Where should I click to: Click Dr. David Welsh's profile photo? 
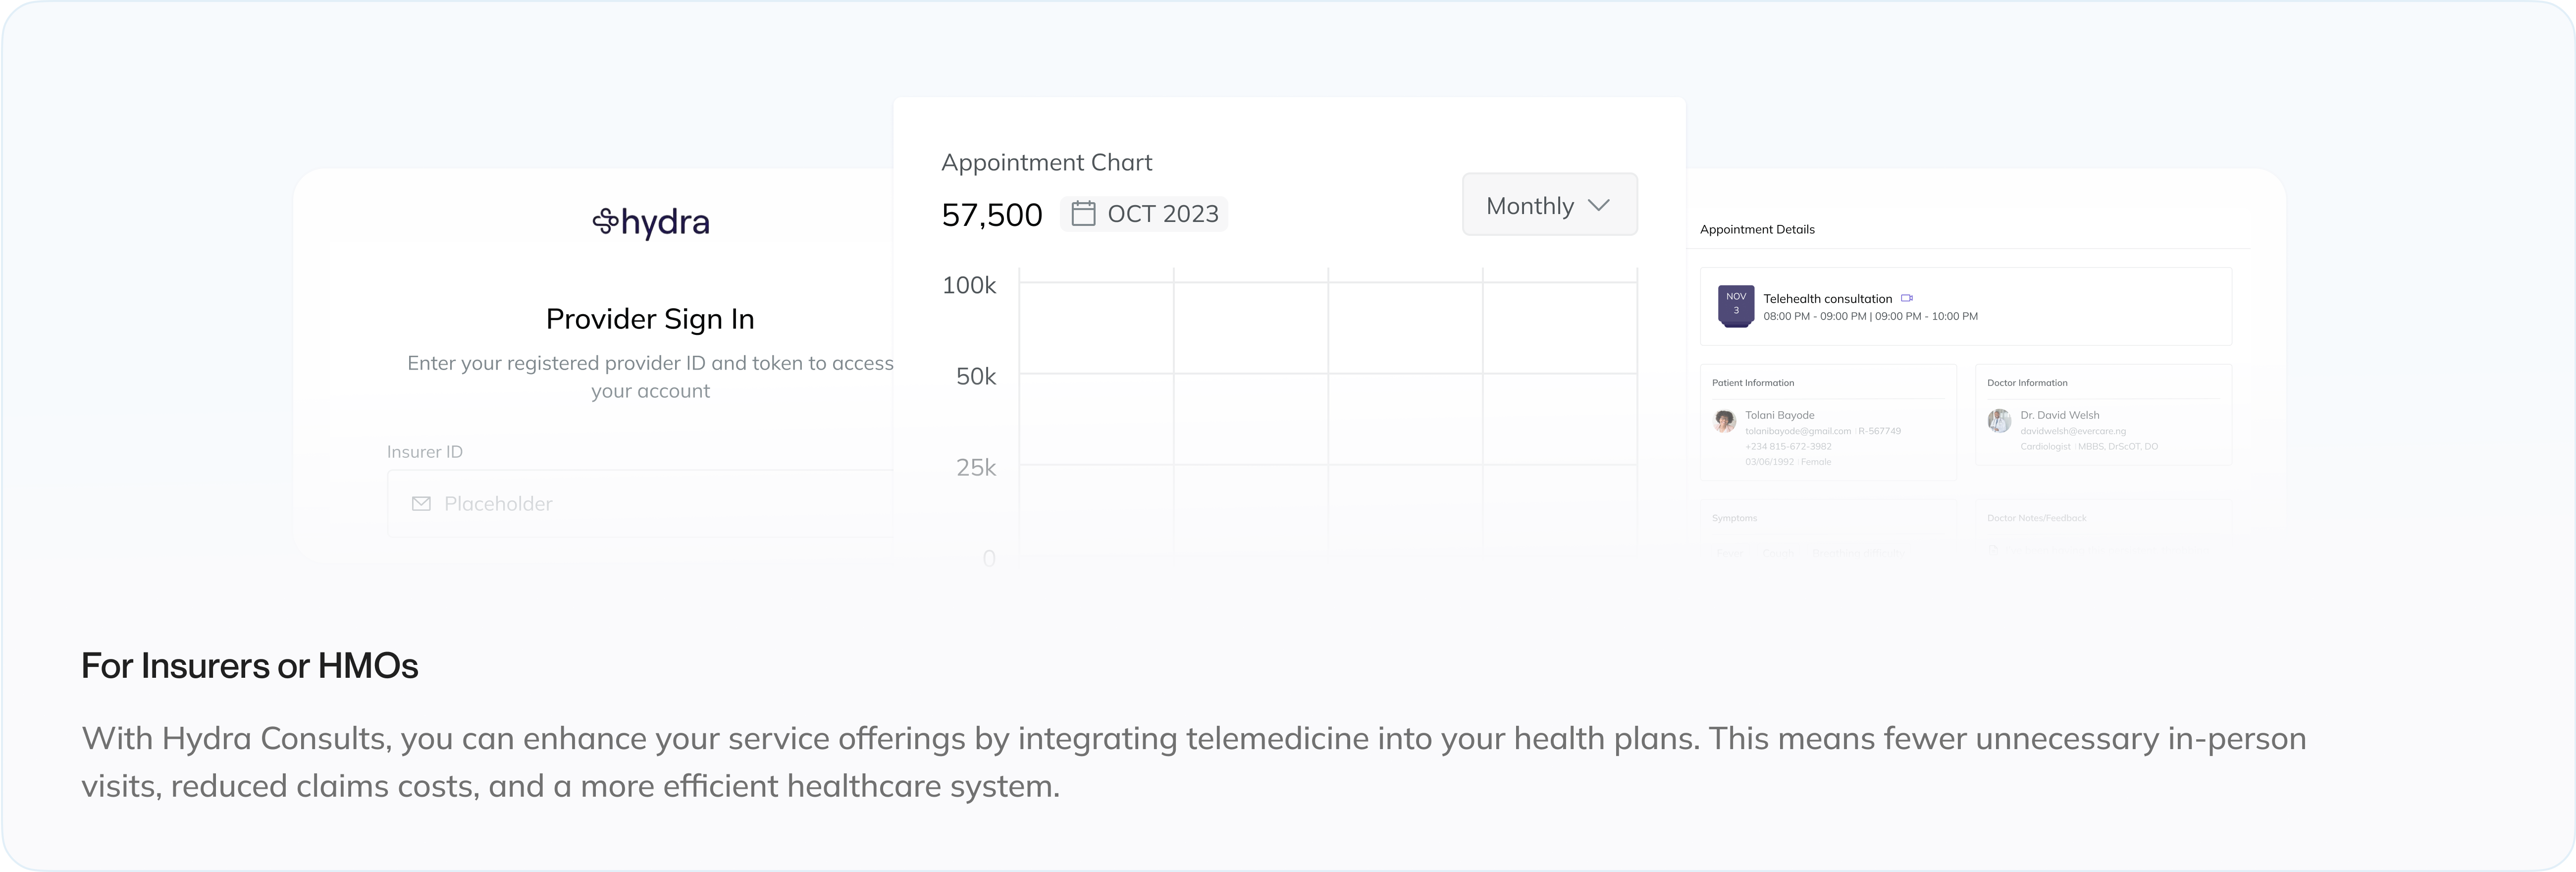pyautogui.click(x=1999, y=421)
